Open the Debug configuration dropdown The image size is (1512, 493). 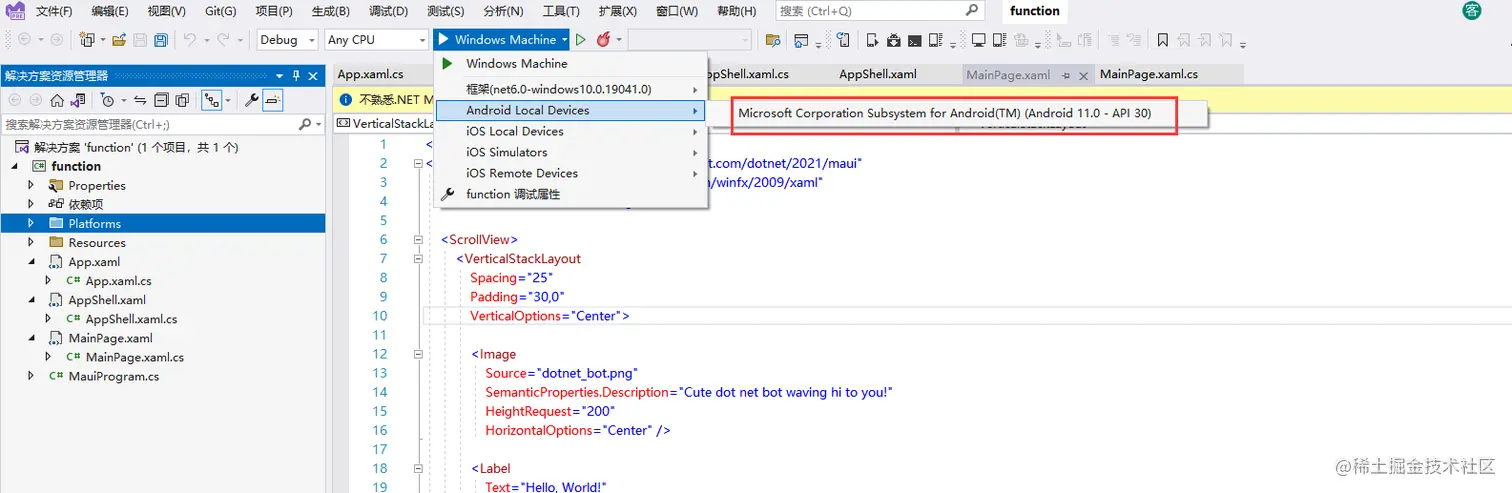coord(287,40)
